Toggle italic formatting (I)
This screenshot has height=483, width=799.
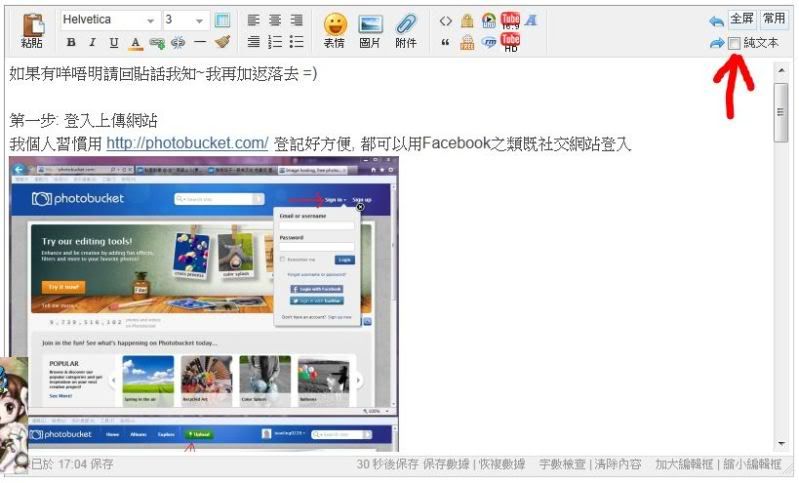pos(92,42)
